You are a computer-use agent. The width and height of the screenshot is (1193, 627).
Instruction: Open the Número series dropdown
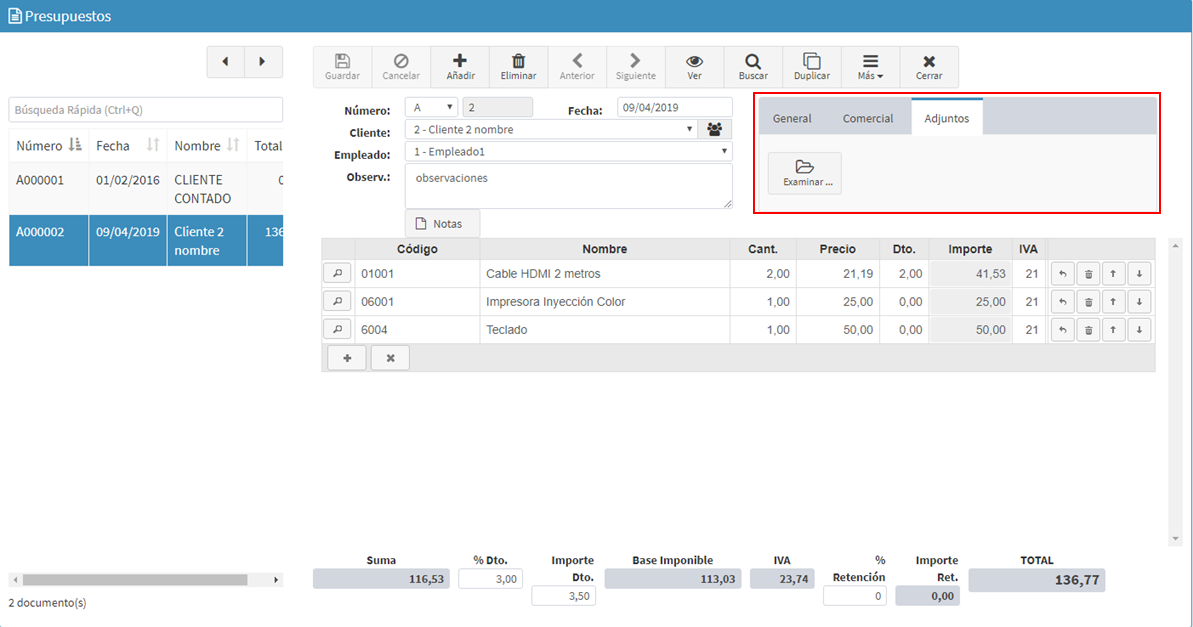(431, 107)
